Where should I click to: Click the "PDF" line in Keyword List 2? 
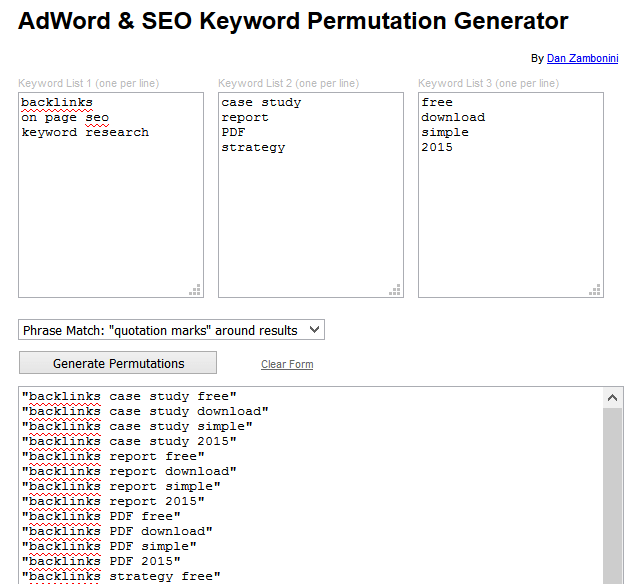(234, 132)
